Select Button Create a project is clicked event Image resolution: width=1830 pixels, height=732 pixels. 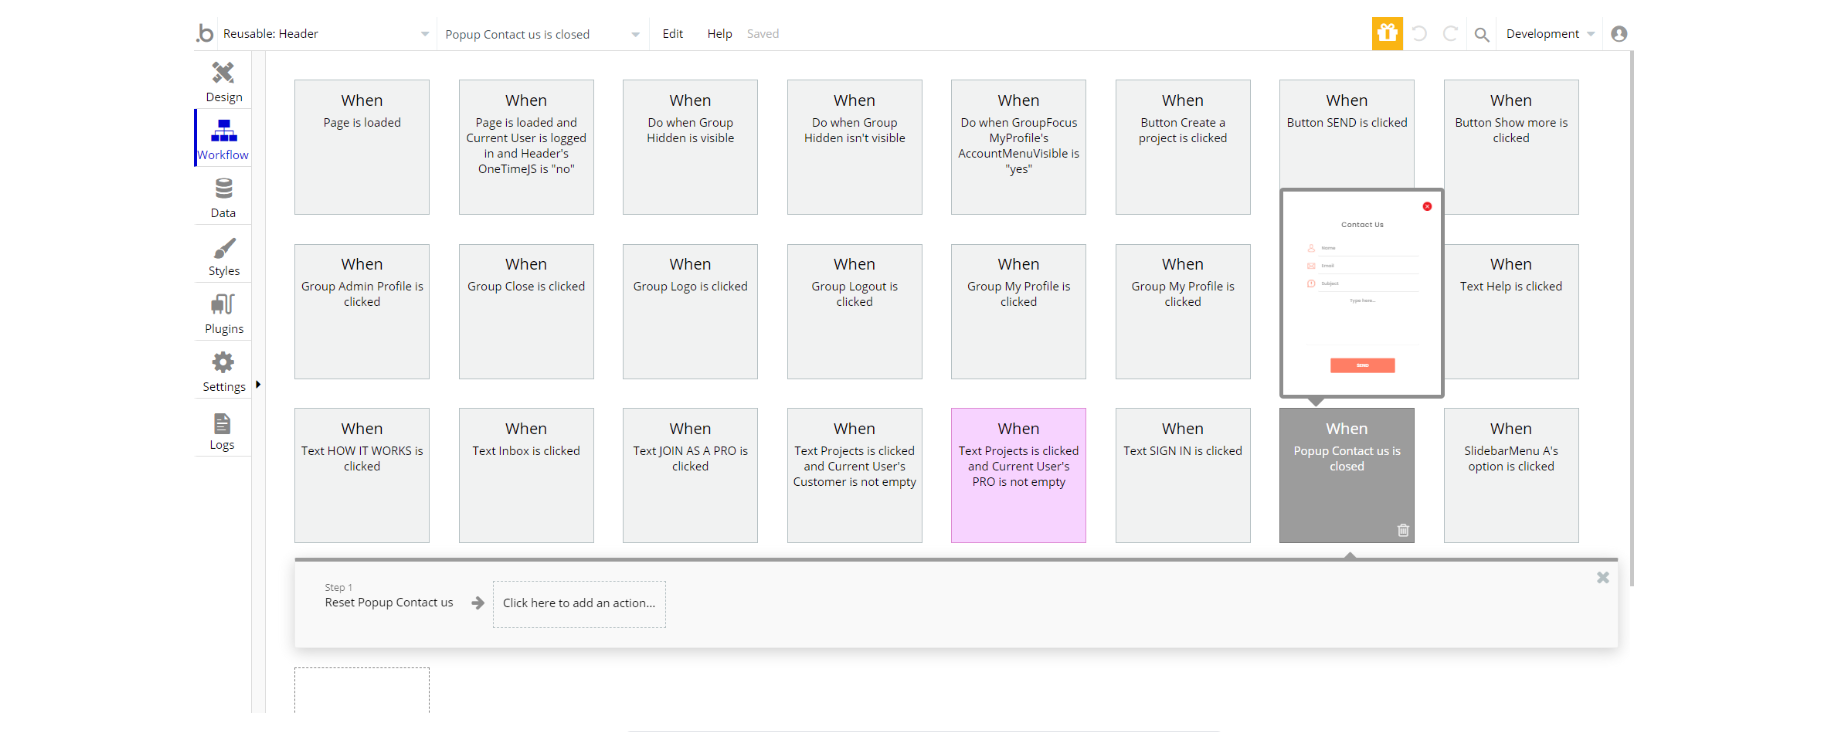click(1183, 147)
